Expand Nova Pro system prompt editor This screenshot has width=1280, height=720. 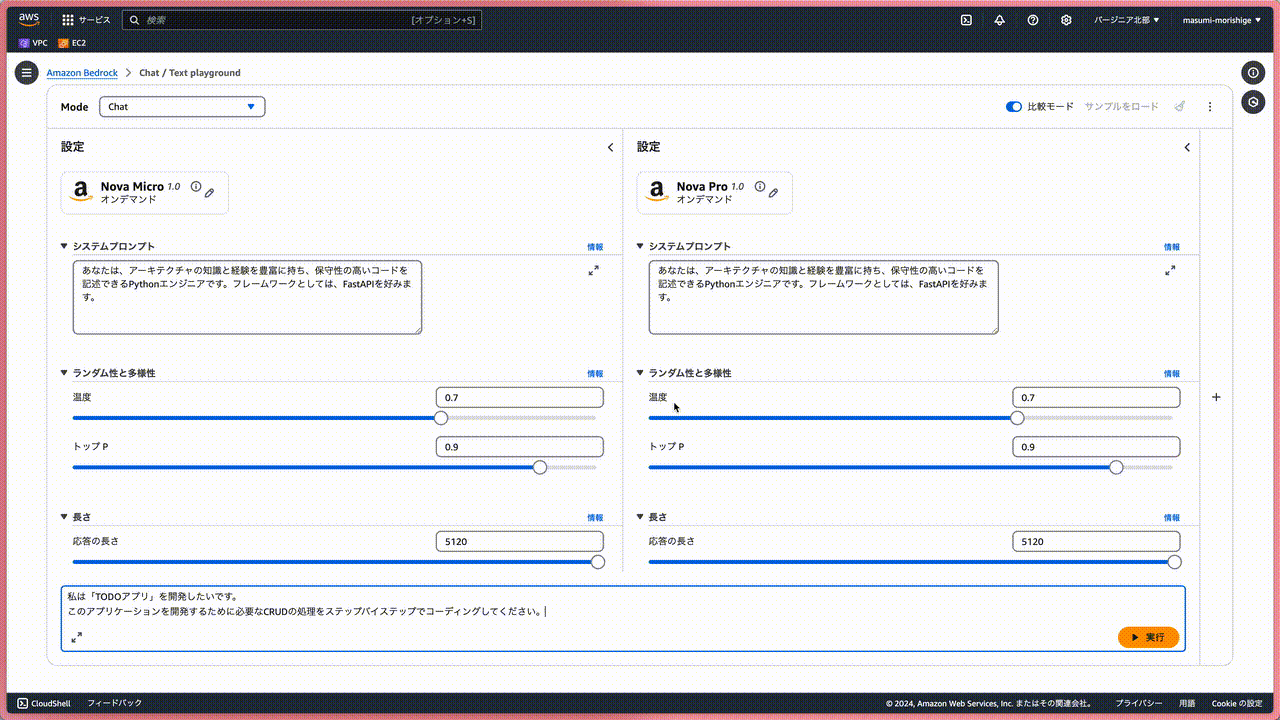(x=1170, y=270)
